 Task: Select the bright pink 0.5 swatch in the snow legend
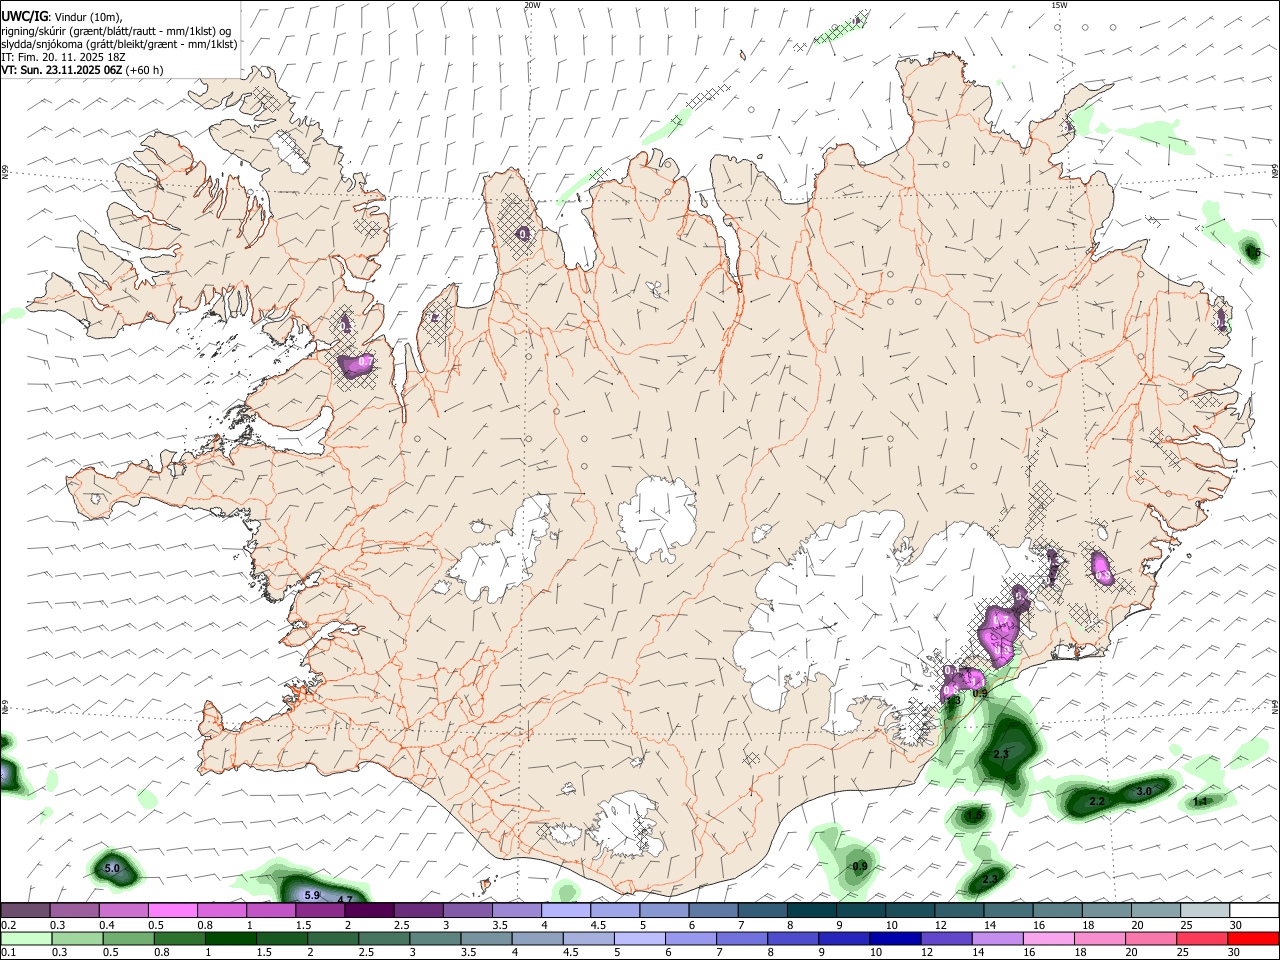click(172, 910)
